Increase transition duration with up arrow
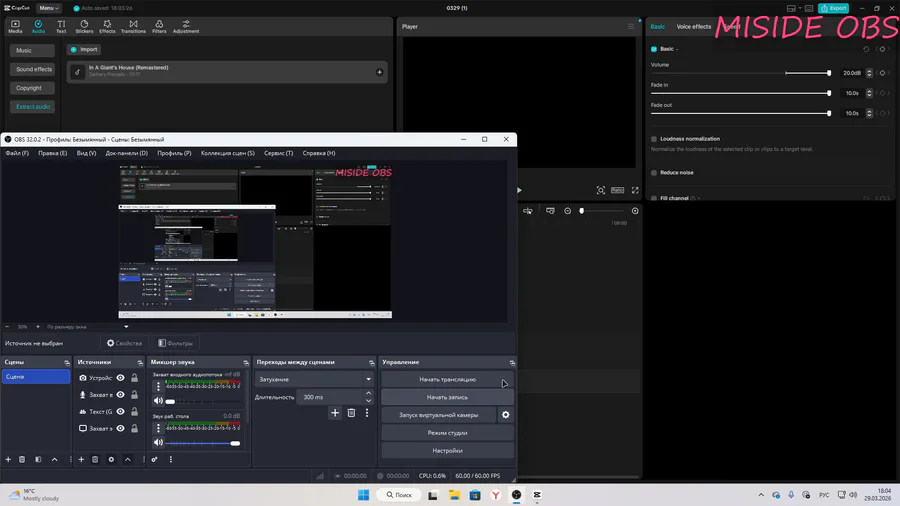This screenshot has height=506, width=900. coord(368,394)
